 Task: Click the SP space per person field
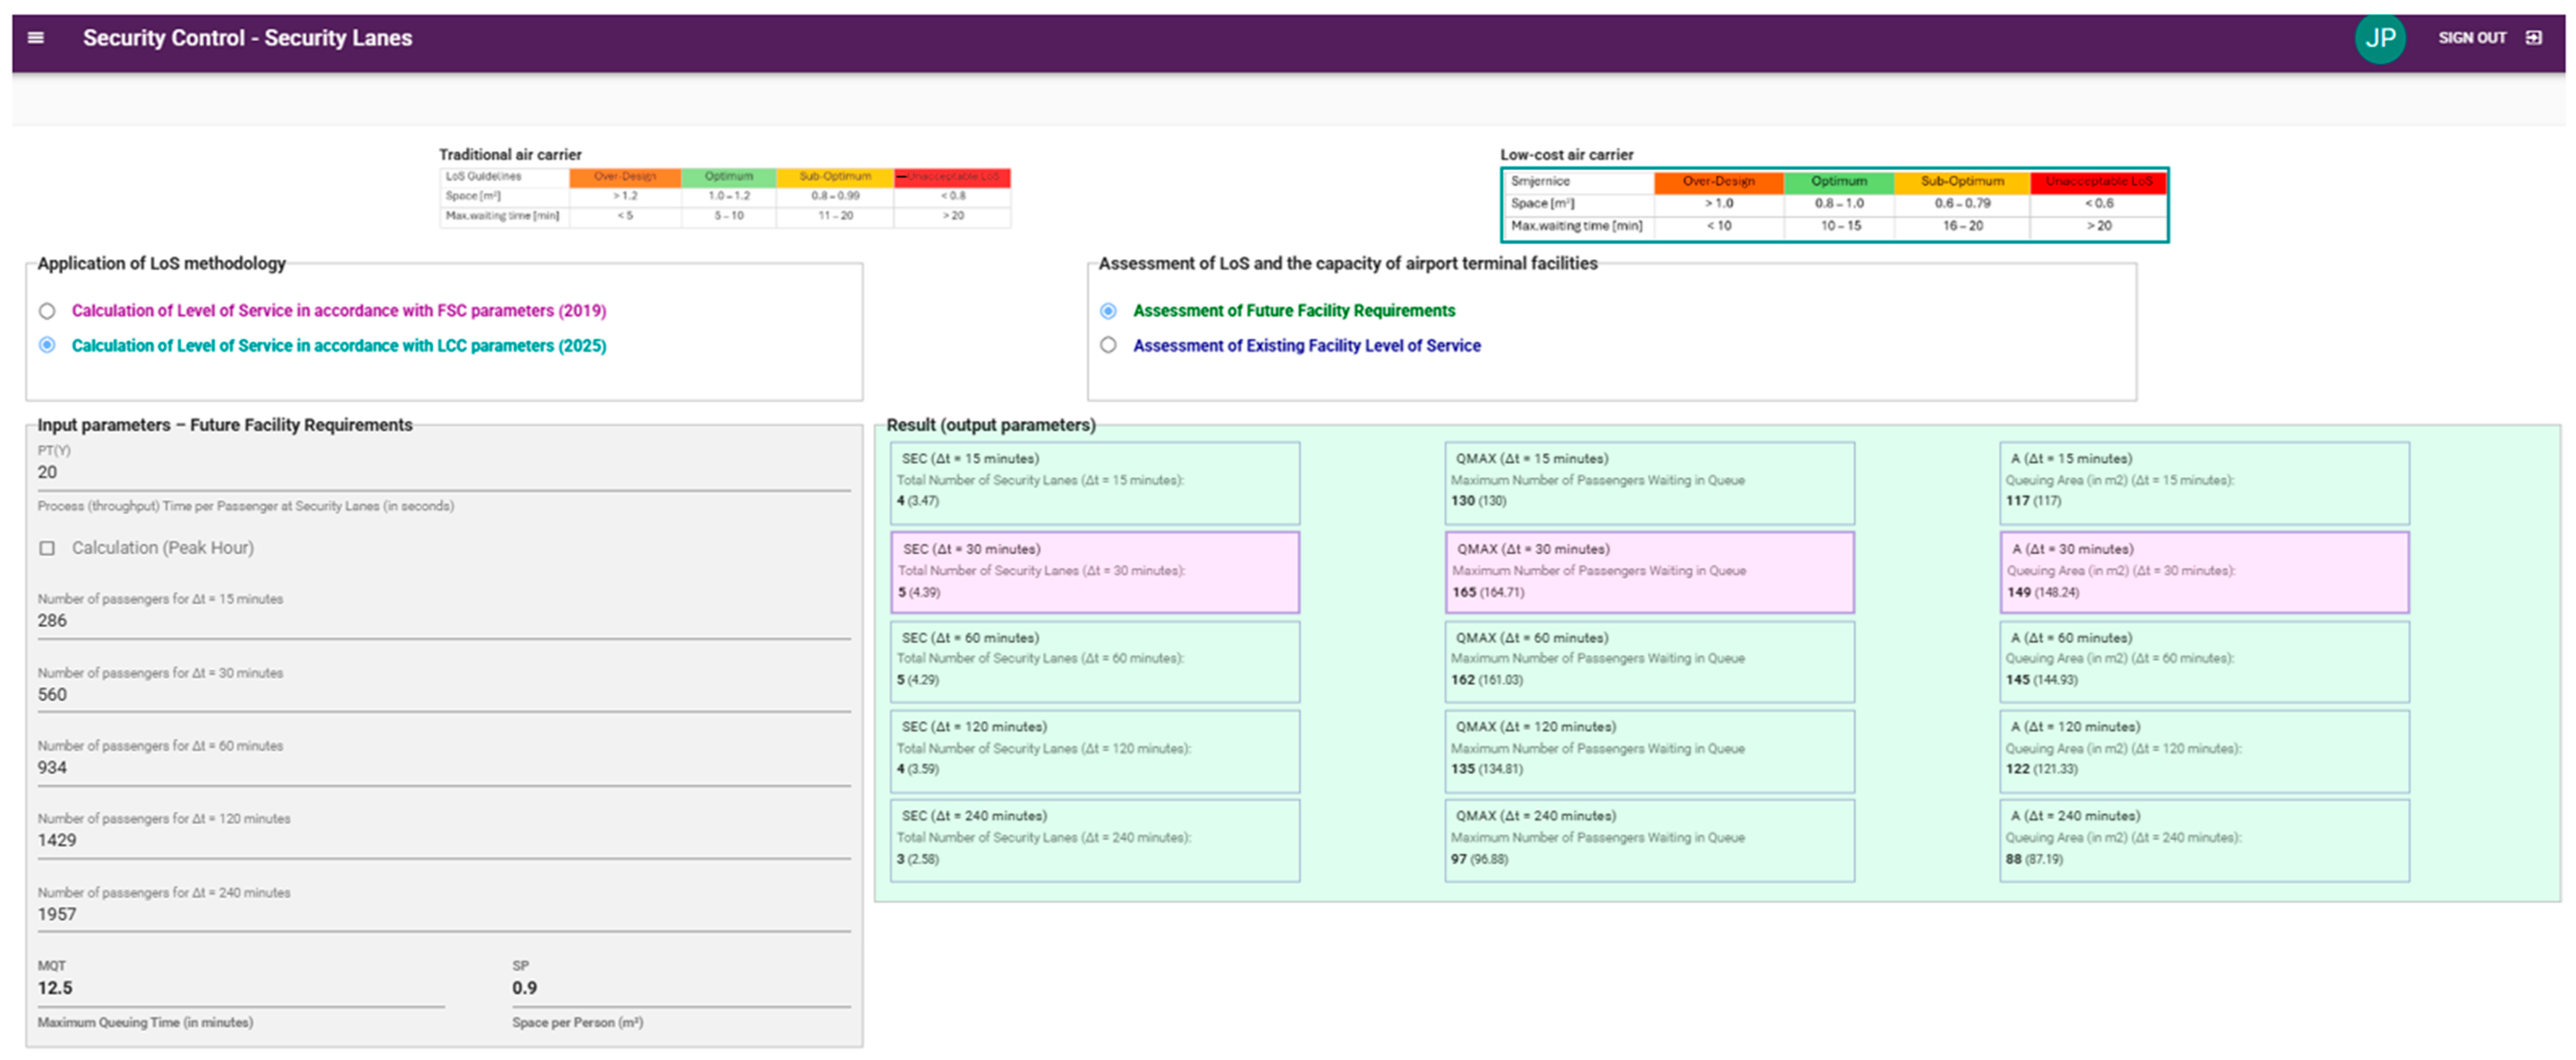[x=680, y=988]
